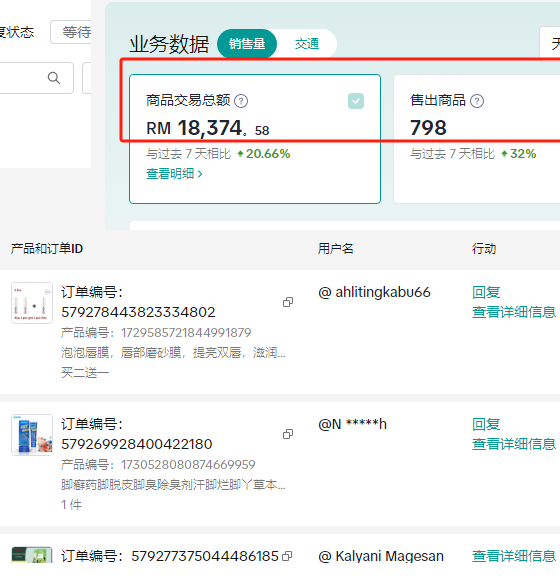Toggle the 商品交易总额 card checkbox
This screenshot has width=560, height=587.
tap(356, 101)
